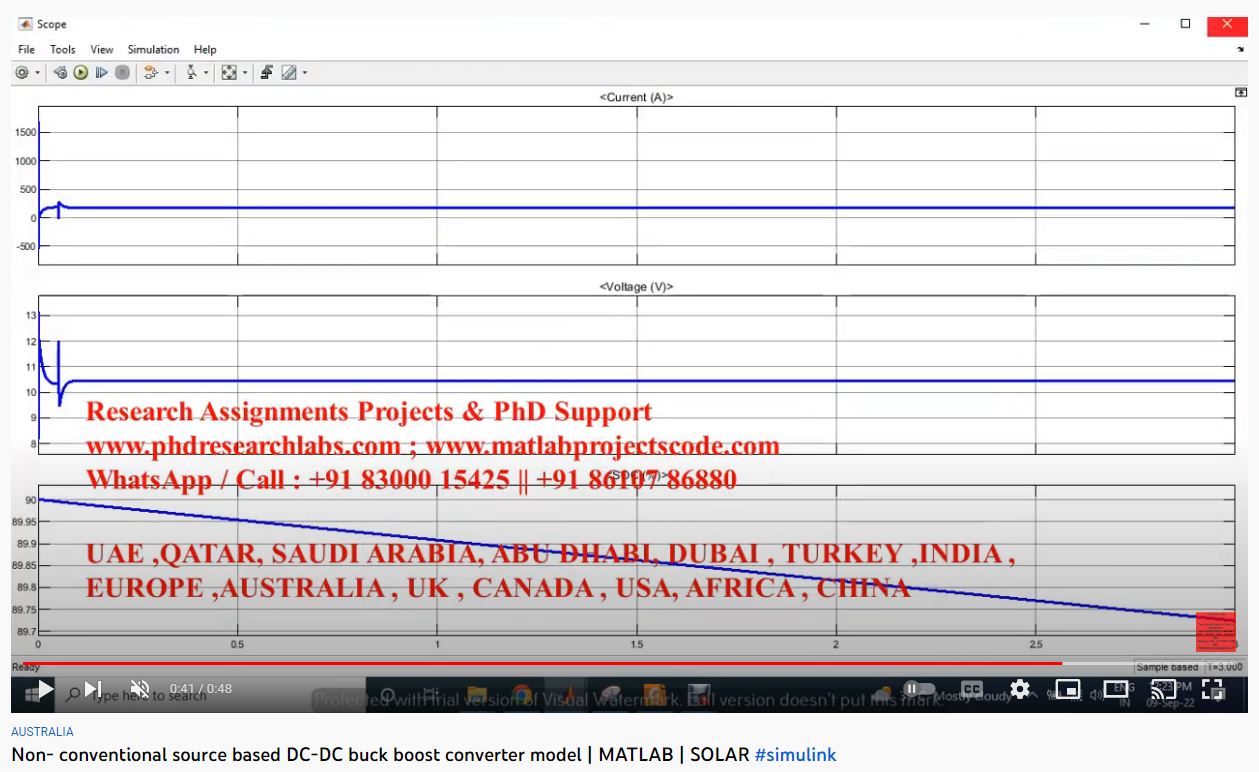This screenshot has width=1259, height=772.
Task: Open the #simulink hashtag link
Action: coord(795,754)
